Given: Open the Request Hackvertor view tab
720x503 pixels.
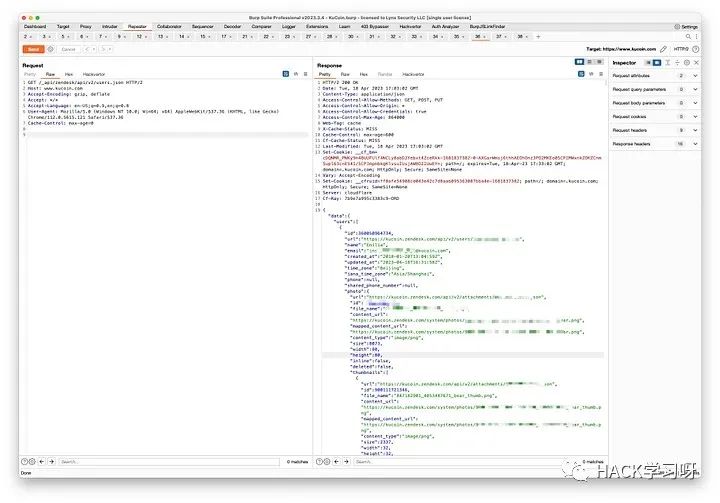Looking at the screenshot, I should (x=94, y=74).
